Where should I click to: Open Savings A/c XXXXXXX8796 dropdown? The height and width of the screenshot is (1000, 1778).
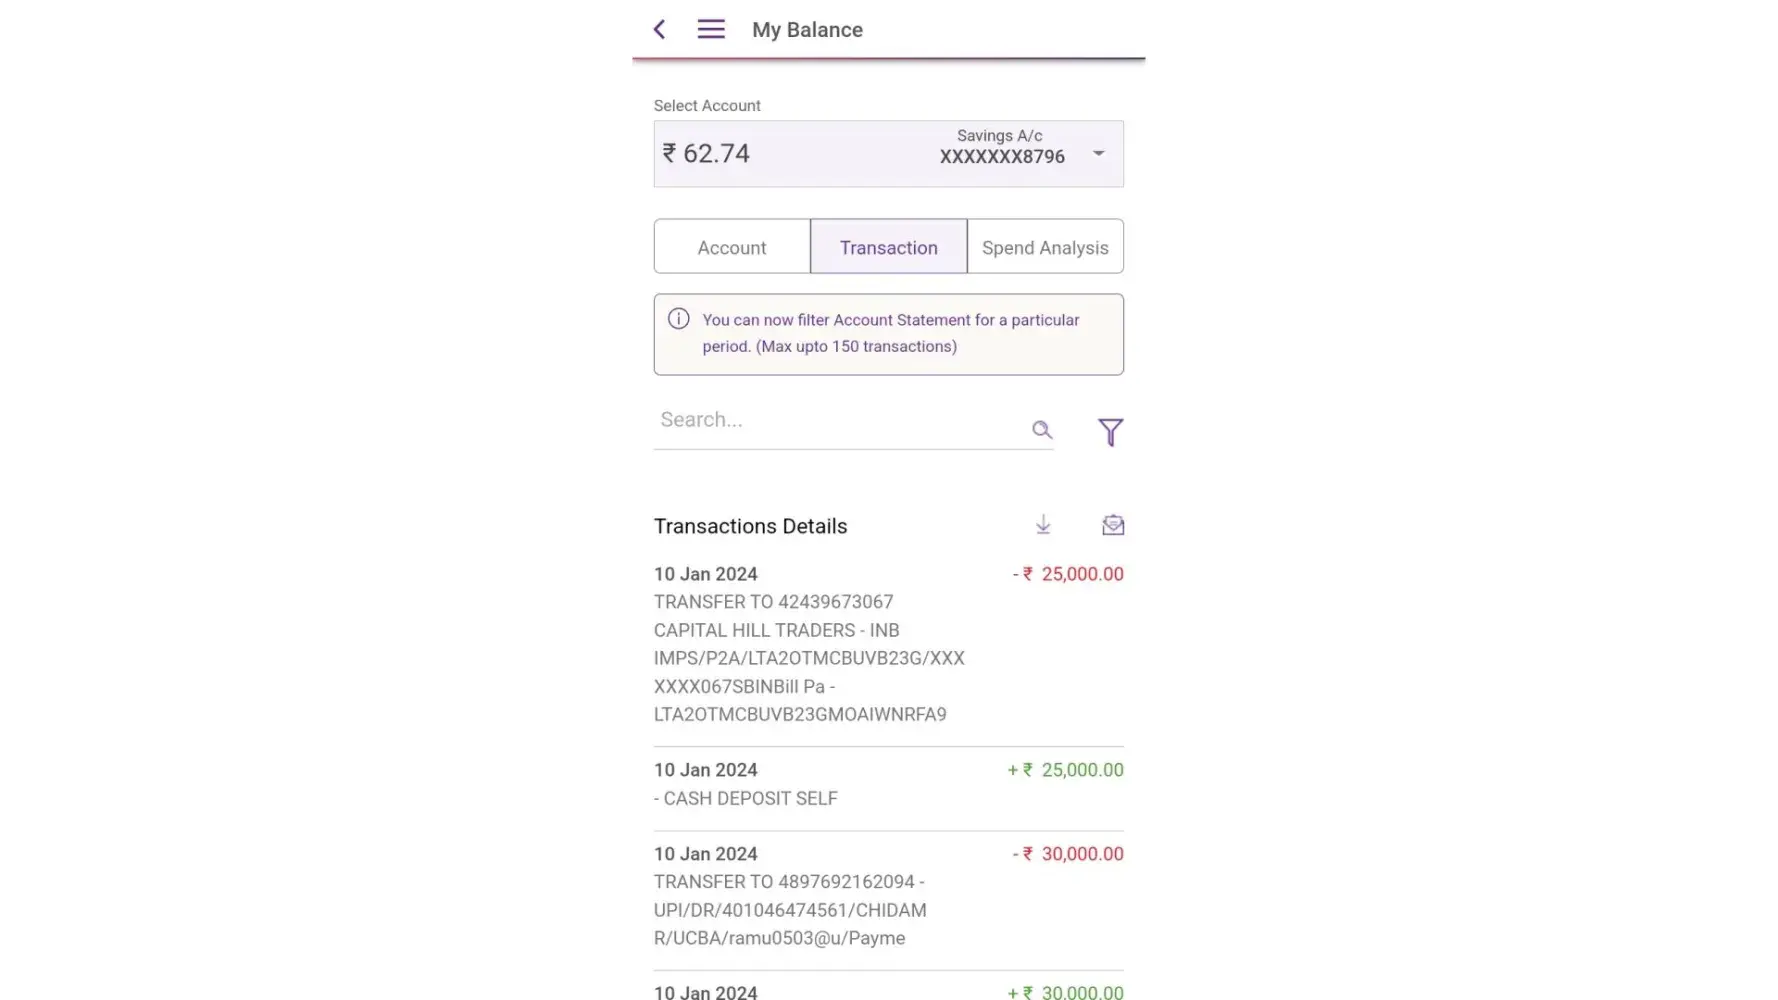[x=1001, y=147]
